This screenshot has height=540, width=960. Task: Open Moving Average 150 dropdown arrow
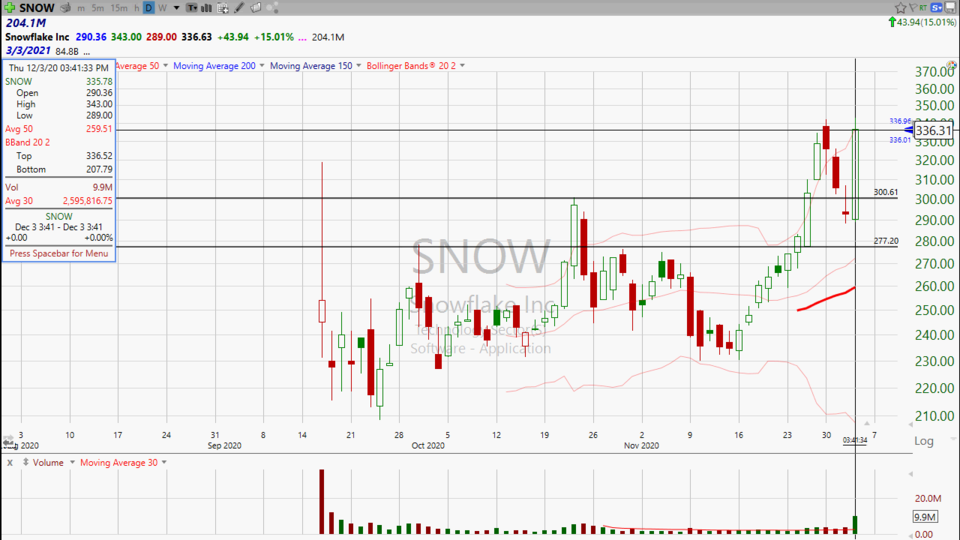358,66
